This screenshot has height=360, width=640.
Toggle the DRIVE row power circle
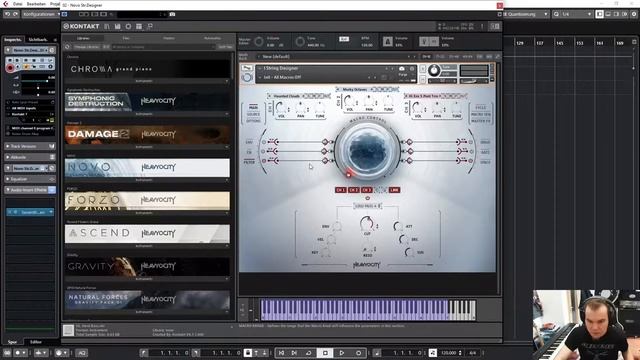click(471, 142)
